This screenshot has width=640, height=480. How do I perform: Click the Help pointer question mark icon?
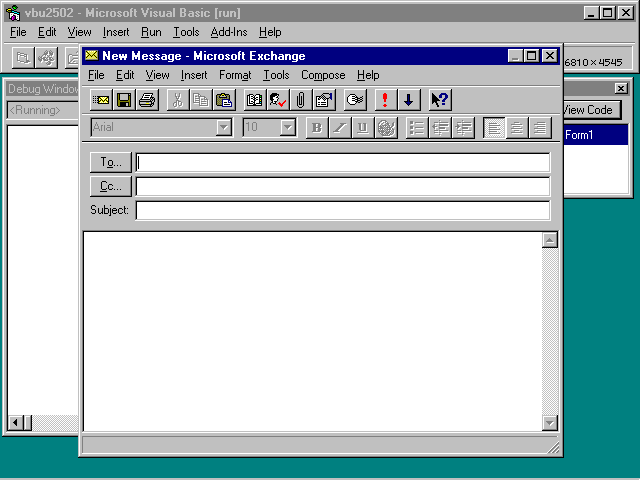[x=439, y=100]
